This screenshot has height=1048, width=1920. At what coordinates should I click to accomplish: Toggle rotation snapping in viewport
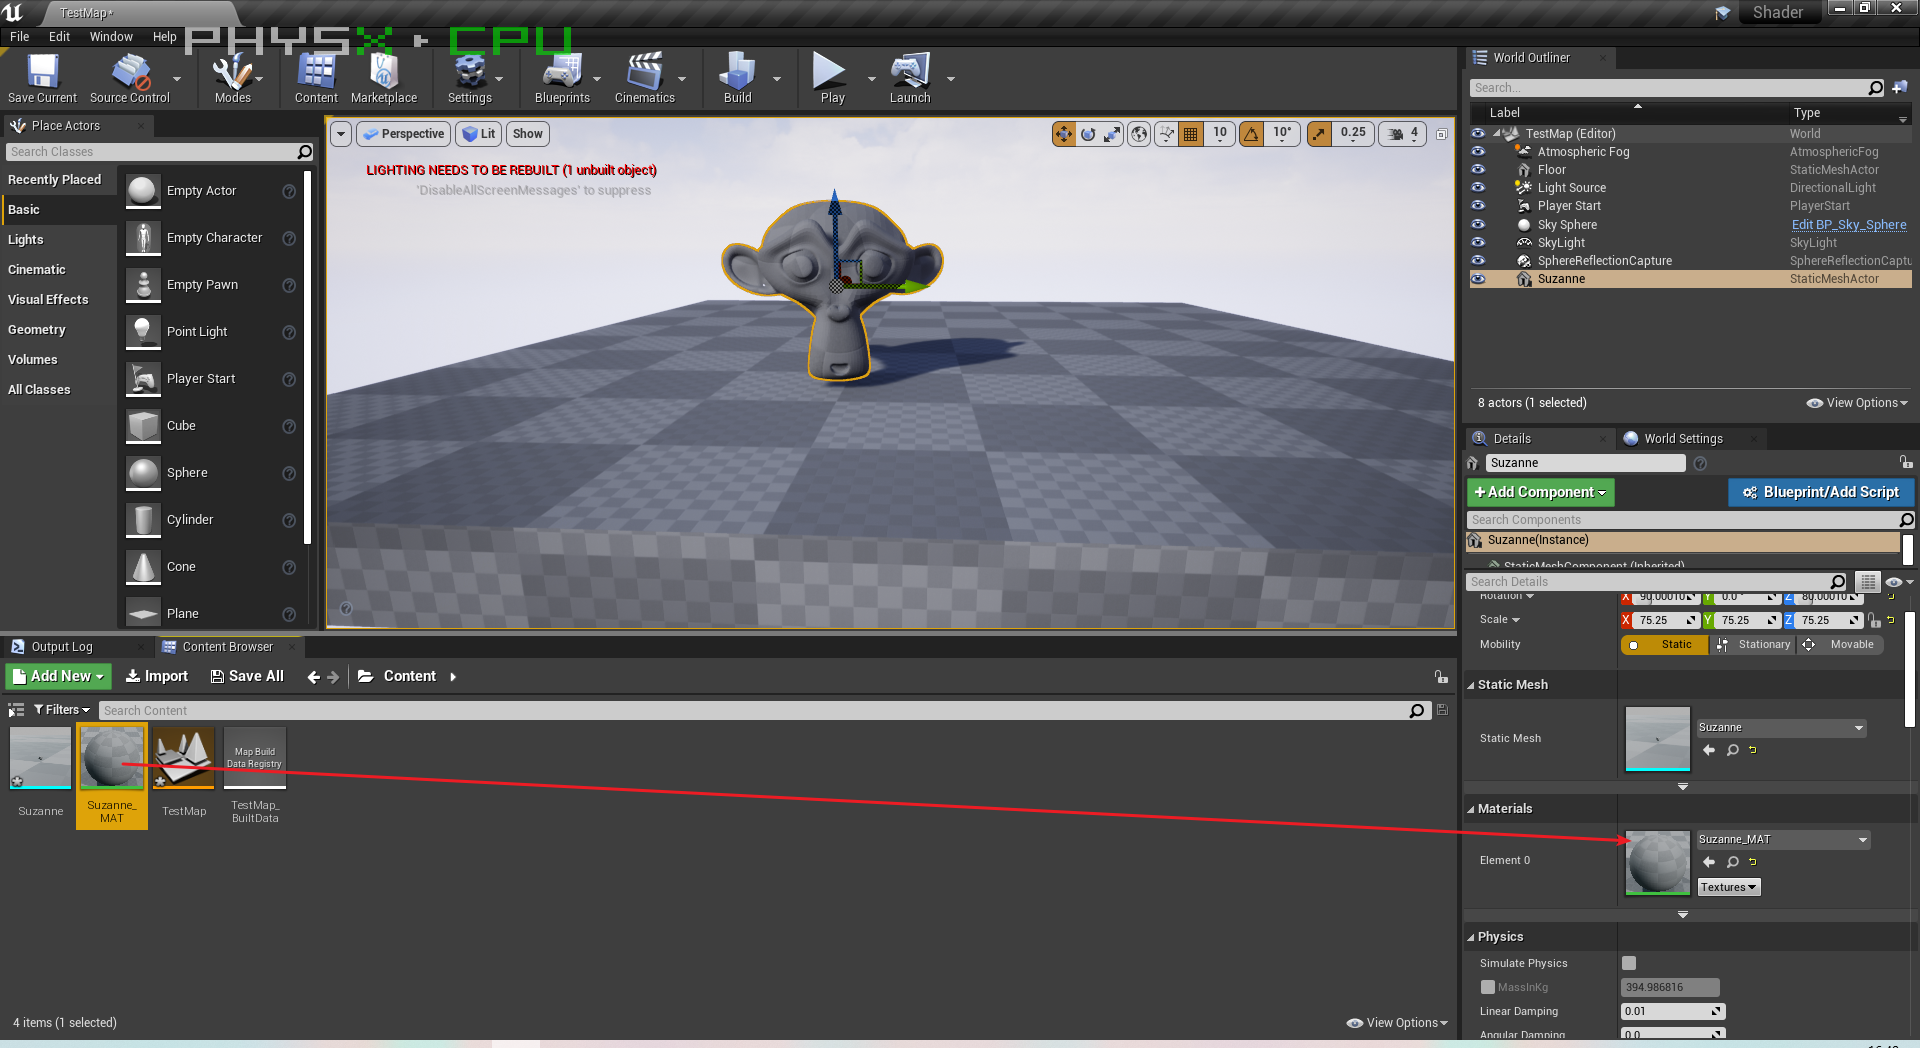(x=1251, y=134)
